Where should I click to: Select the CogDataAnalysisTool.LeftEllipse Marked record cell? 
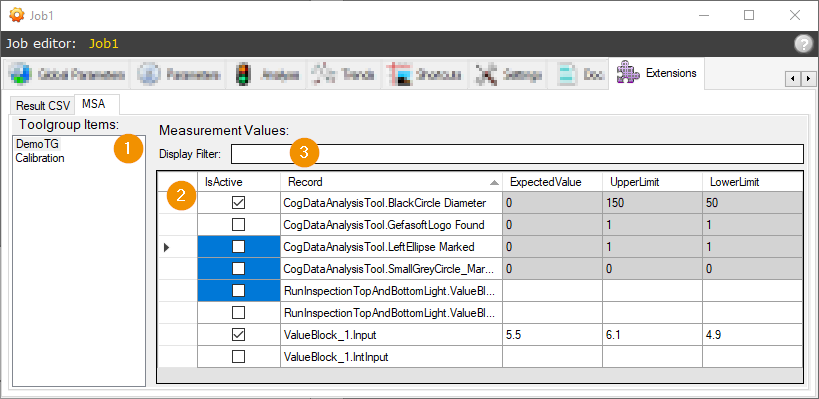pos(391,247)
